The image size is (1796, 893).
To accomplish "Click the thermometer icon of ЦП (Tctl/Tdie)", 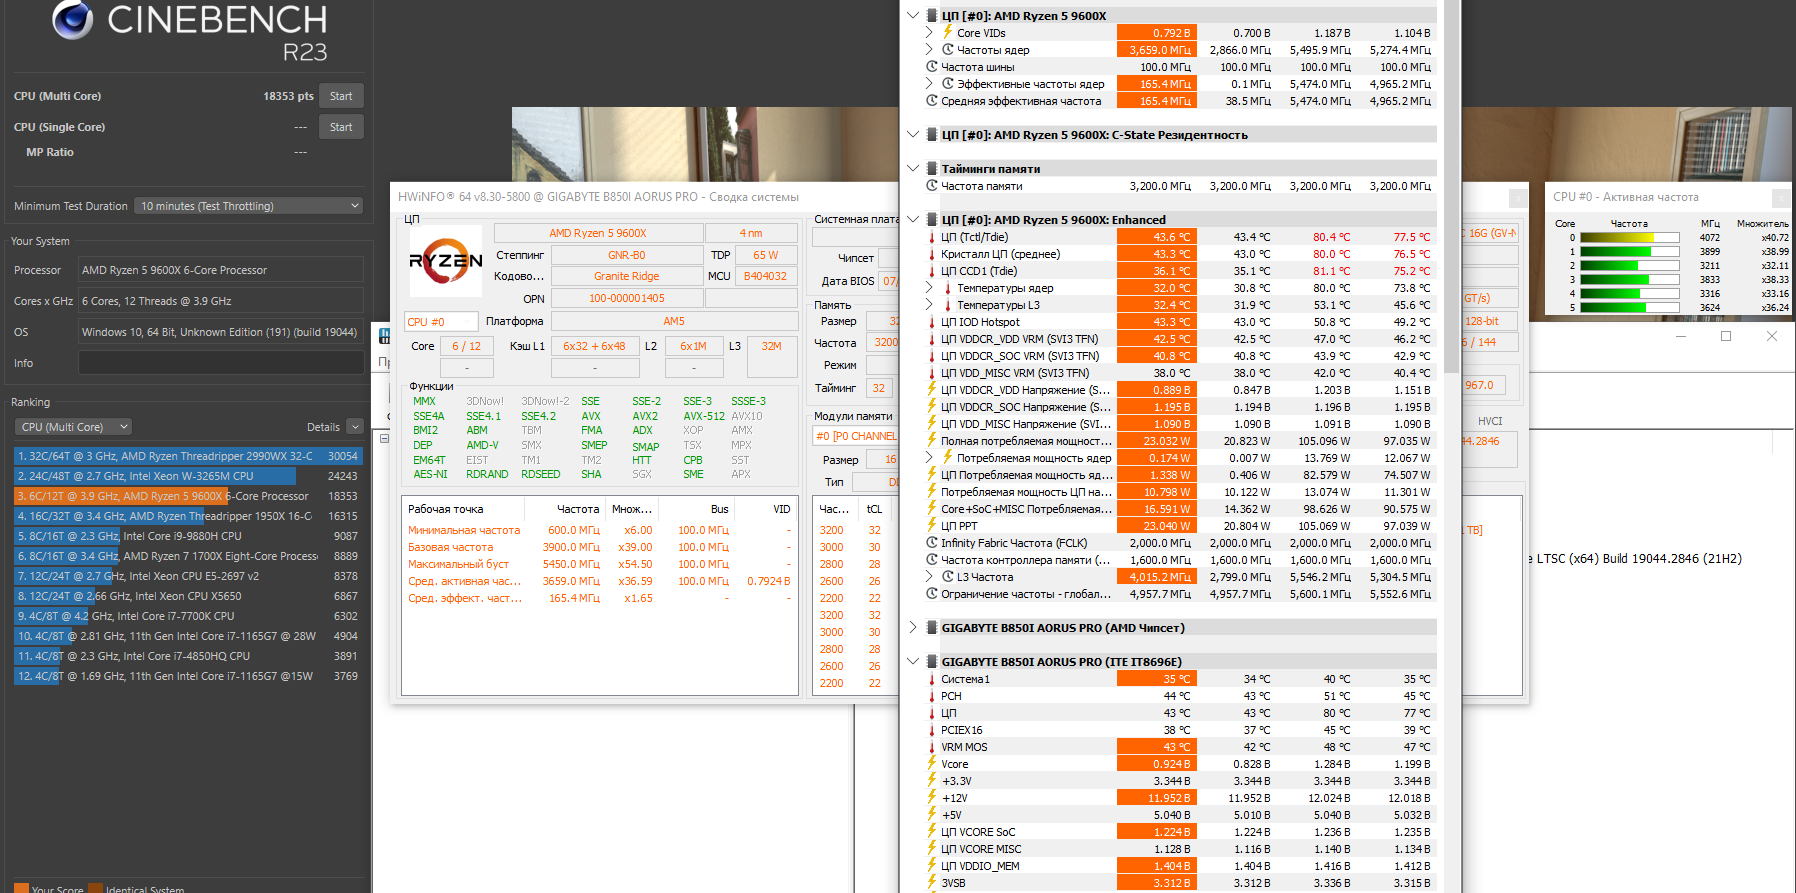I will pos(931,237).
